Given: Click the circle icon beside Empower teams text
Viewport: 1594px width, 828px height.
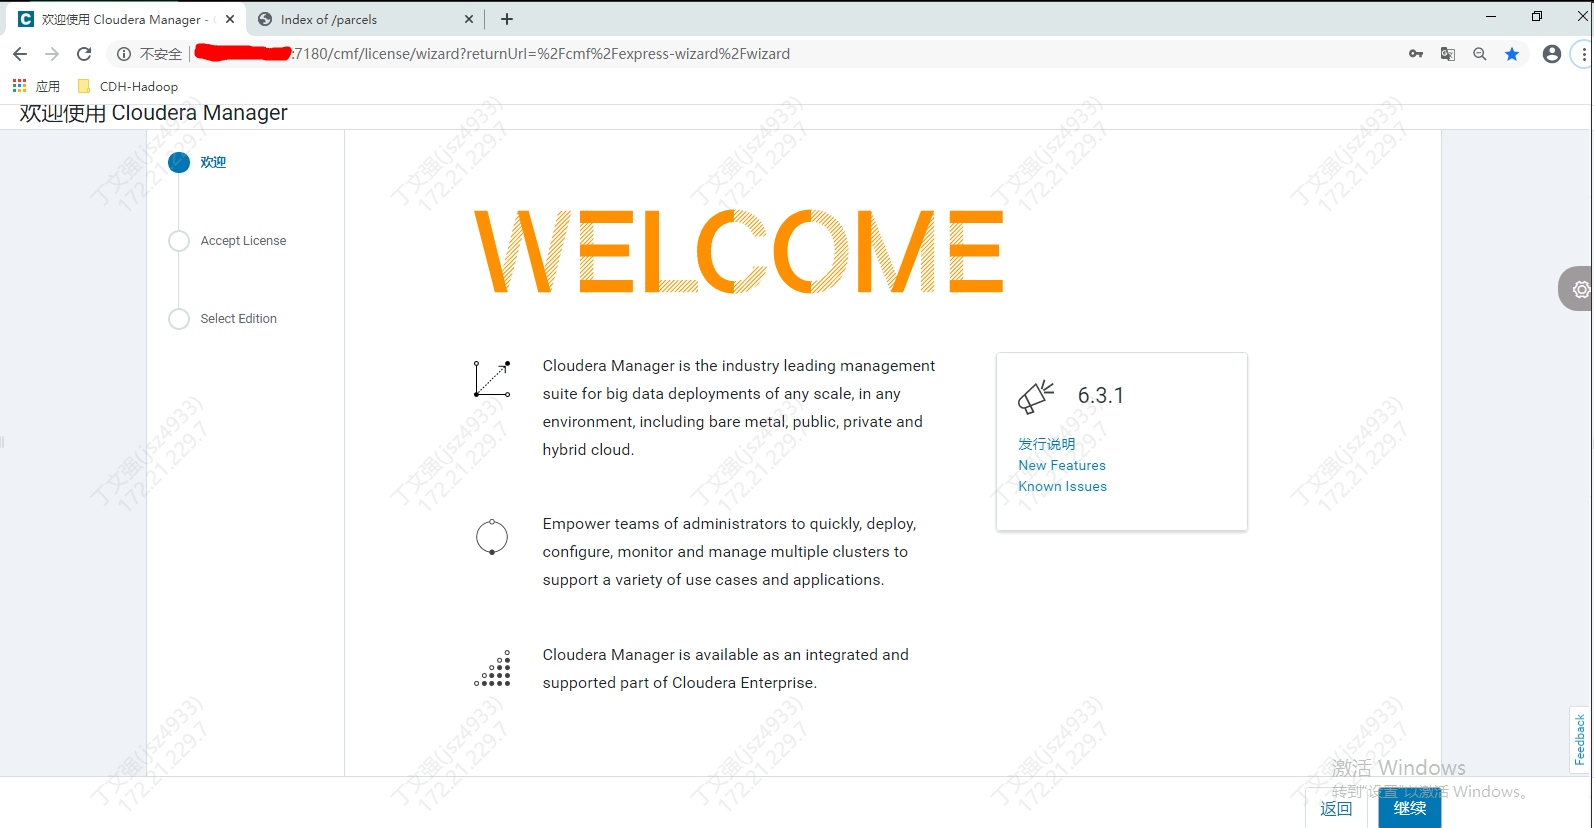Looking at the screenshot, I should point(492,537).
